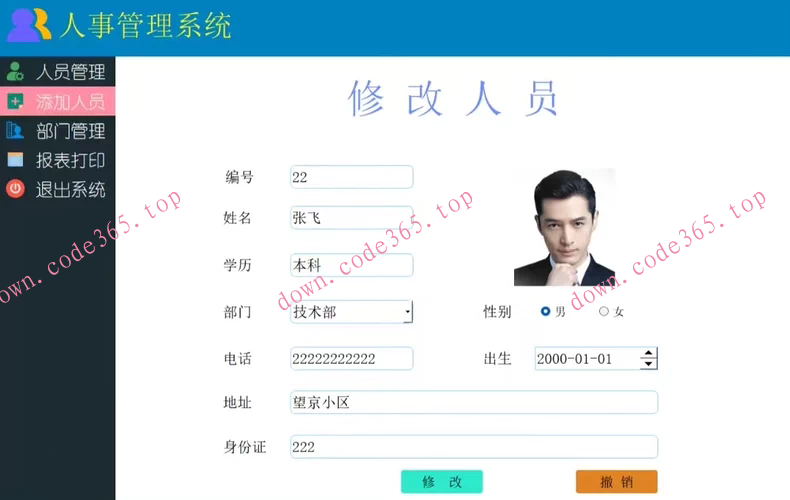
Task: Focus the 姓名 field containing 张飞
Action: pos(352,218)
